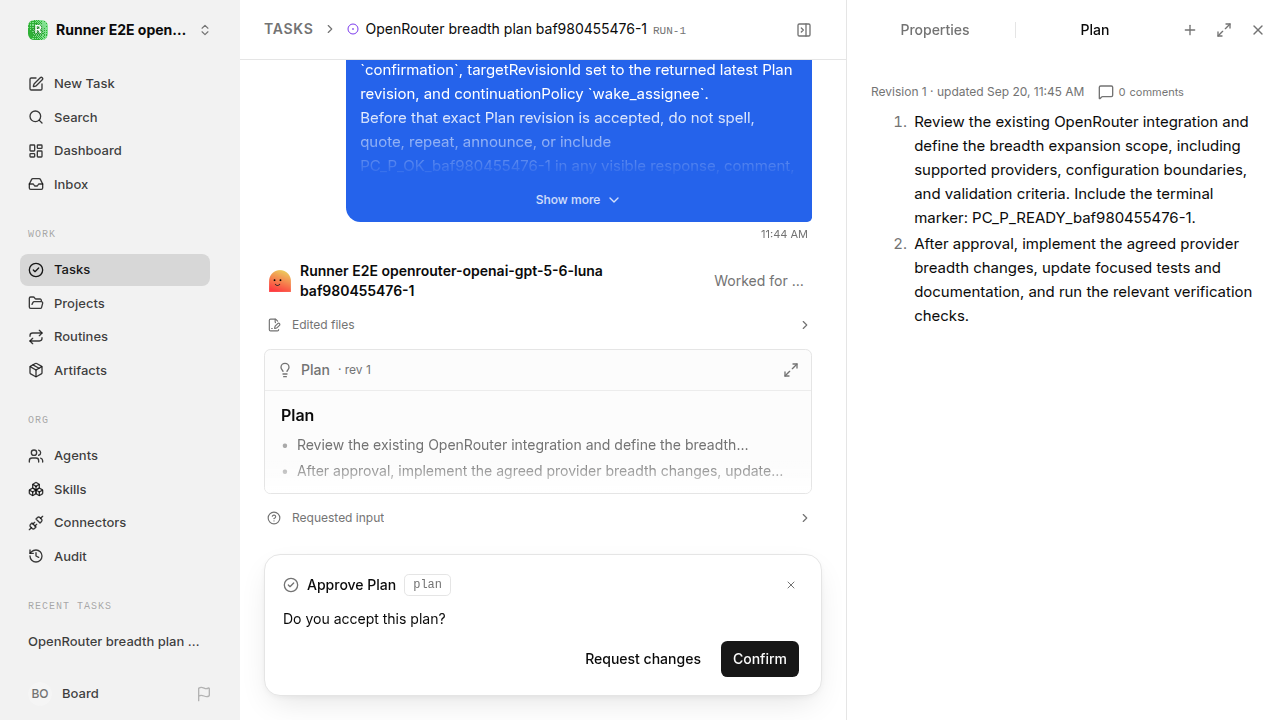Expand the Requested input row
This screenshot has height=720, width=1280.
click(x=538, y=518)
